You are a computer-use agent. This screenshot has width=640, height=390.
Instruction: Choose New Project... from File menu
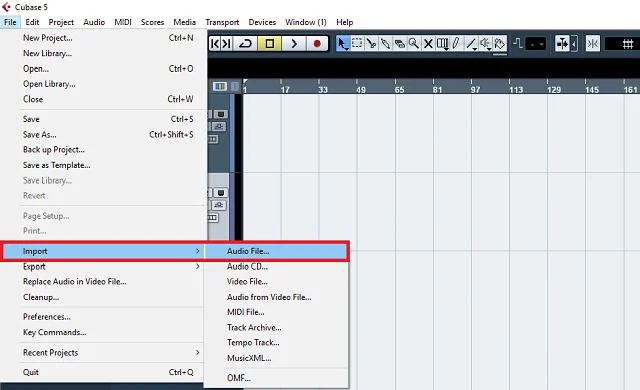102,38
